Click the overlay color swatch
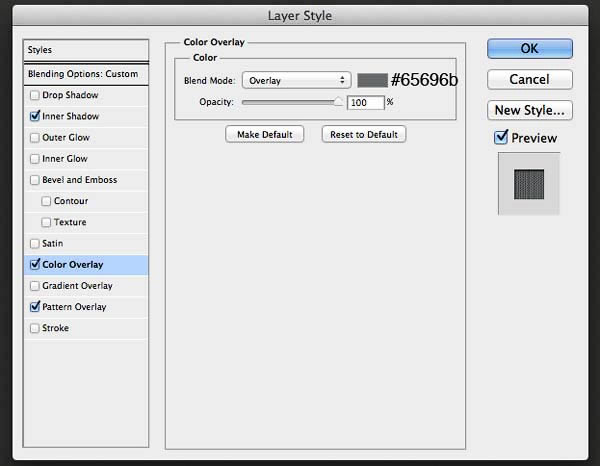Image resolution: width=600 pixels, height=466 pixels. 372,80
